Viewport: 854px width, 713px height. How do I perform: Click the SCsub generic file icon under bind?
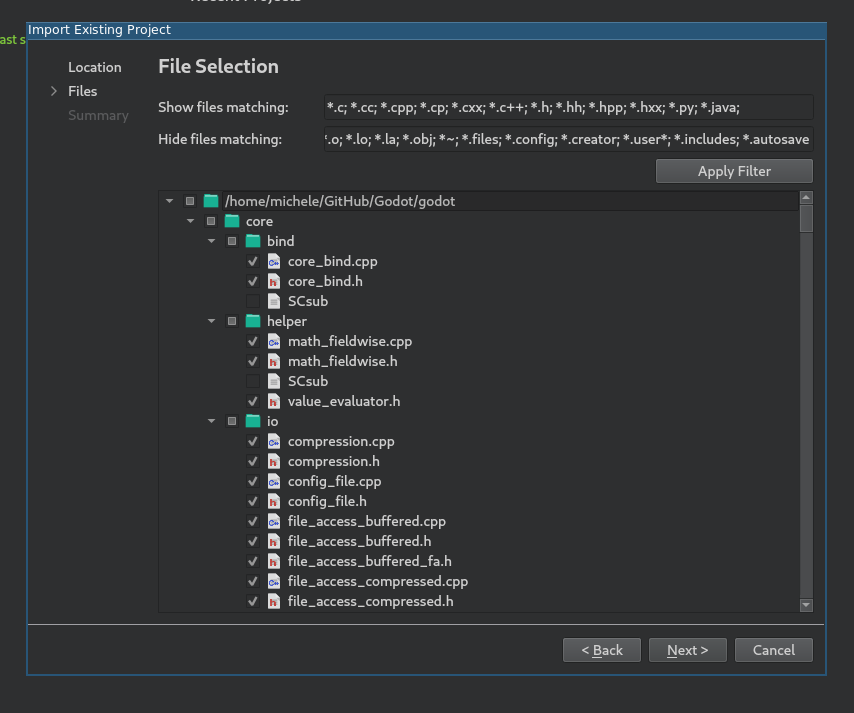tap(274, 301)
